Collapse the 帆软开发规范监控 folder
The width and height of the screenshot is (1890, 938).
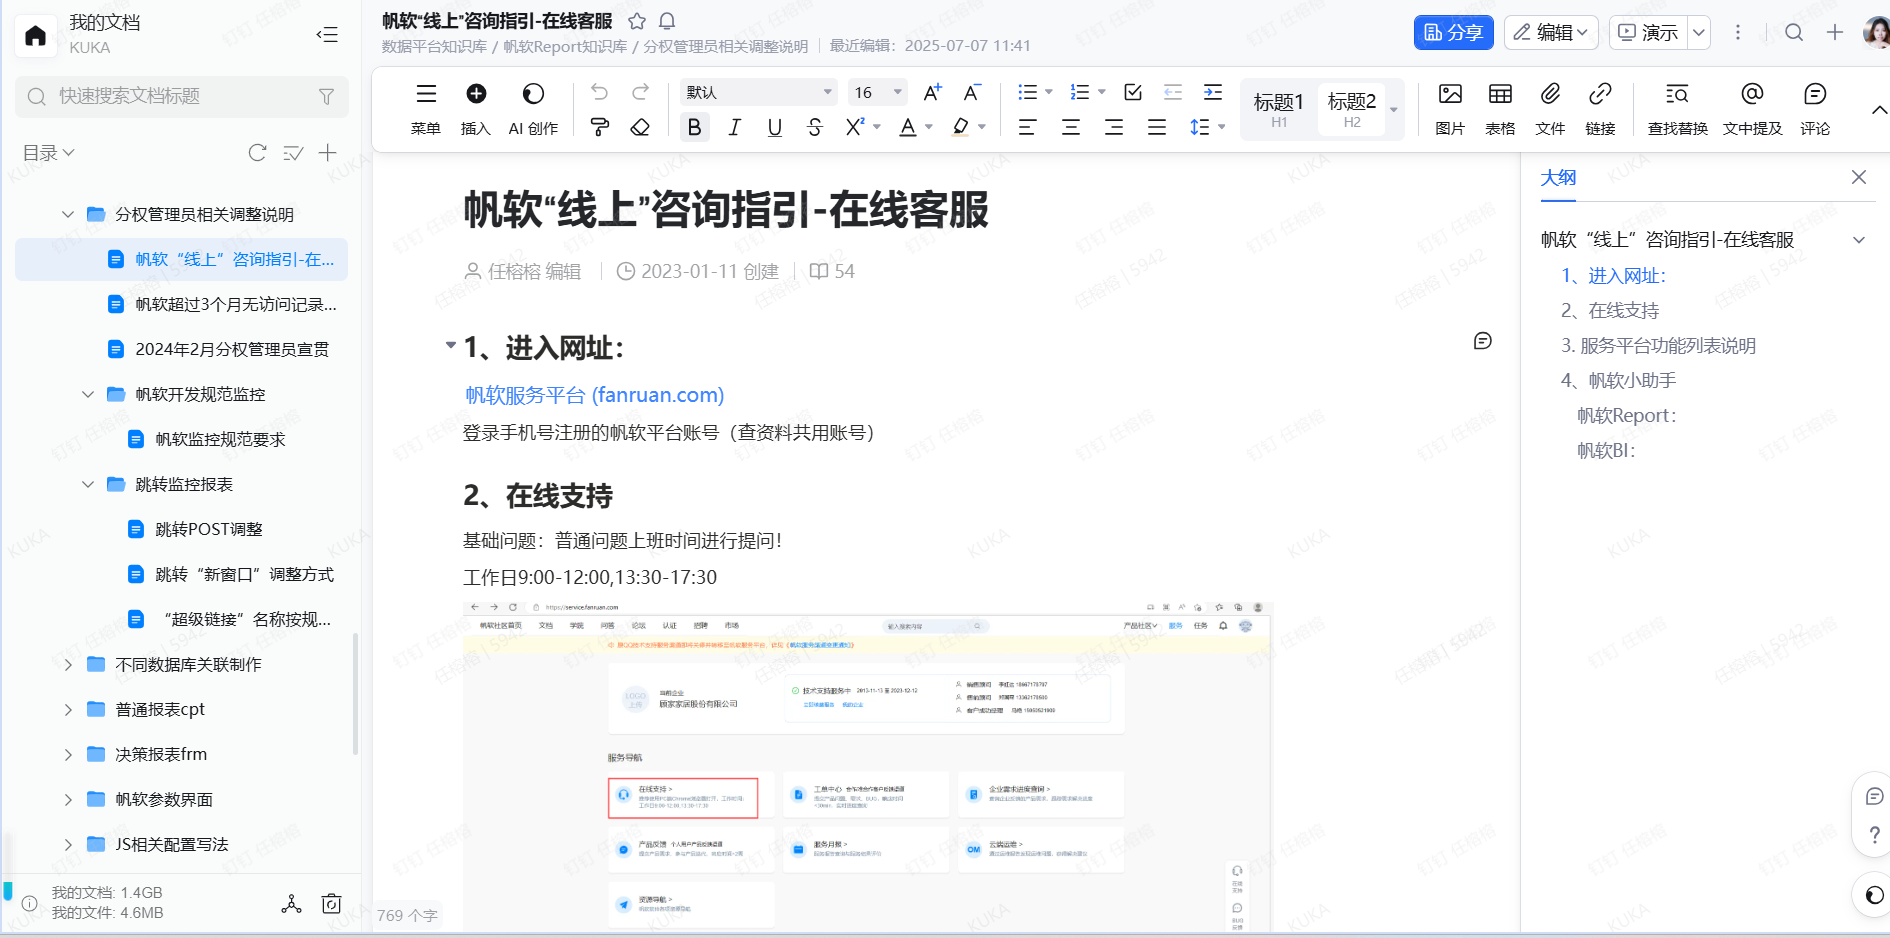(88, 395)
